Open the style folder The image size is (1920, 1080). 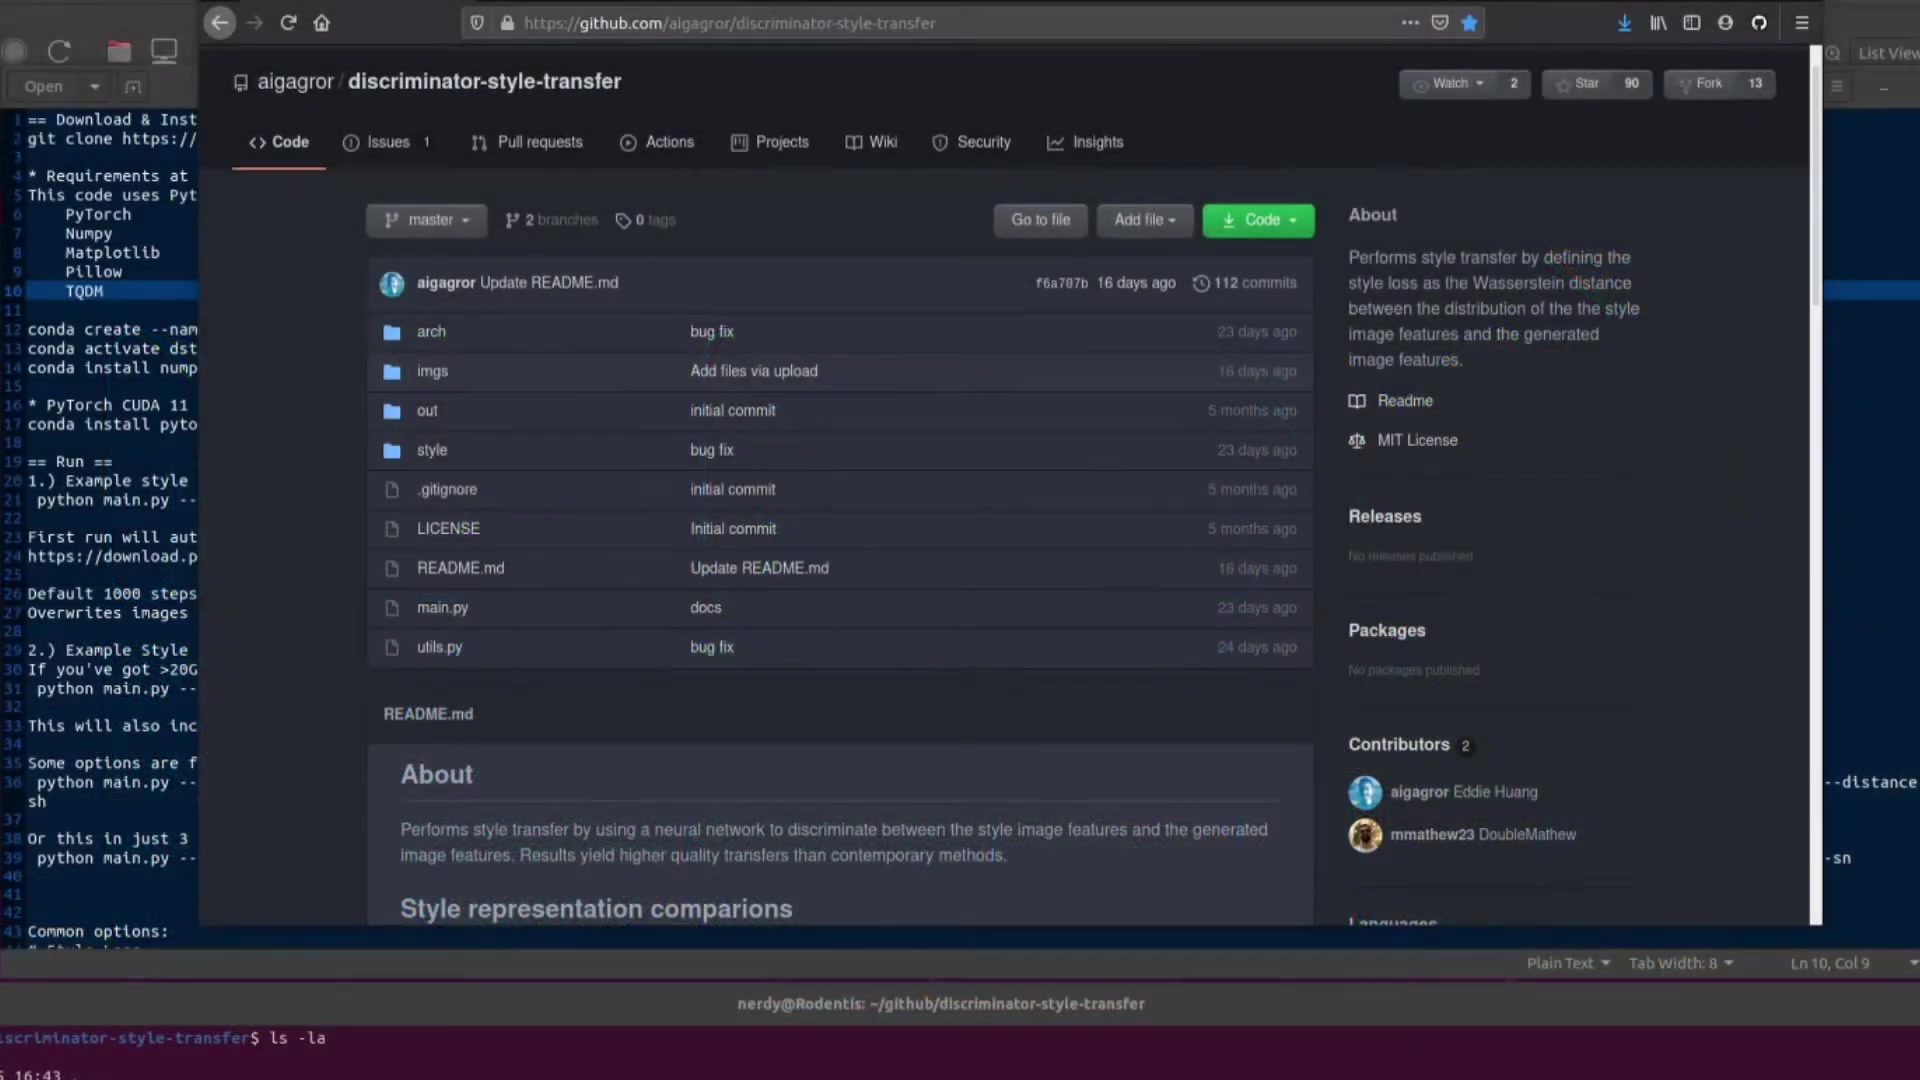pos(432,450)
